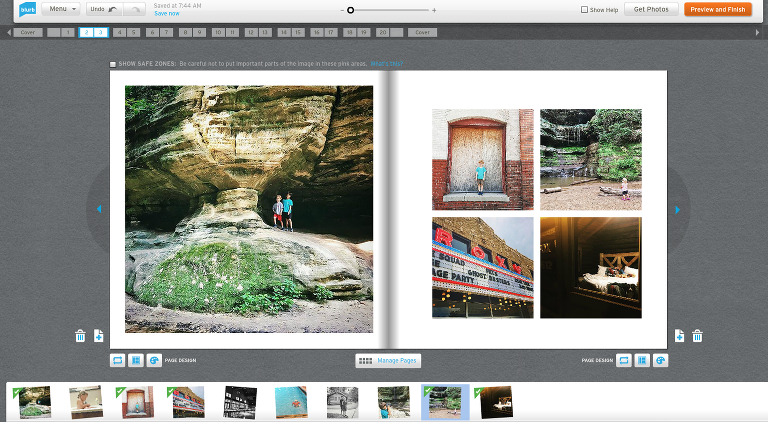Enable the Show Safe Zones checkbox
This screenshot has height=422, width=768.
(x=113, y=64)
